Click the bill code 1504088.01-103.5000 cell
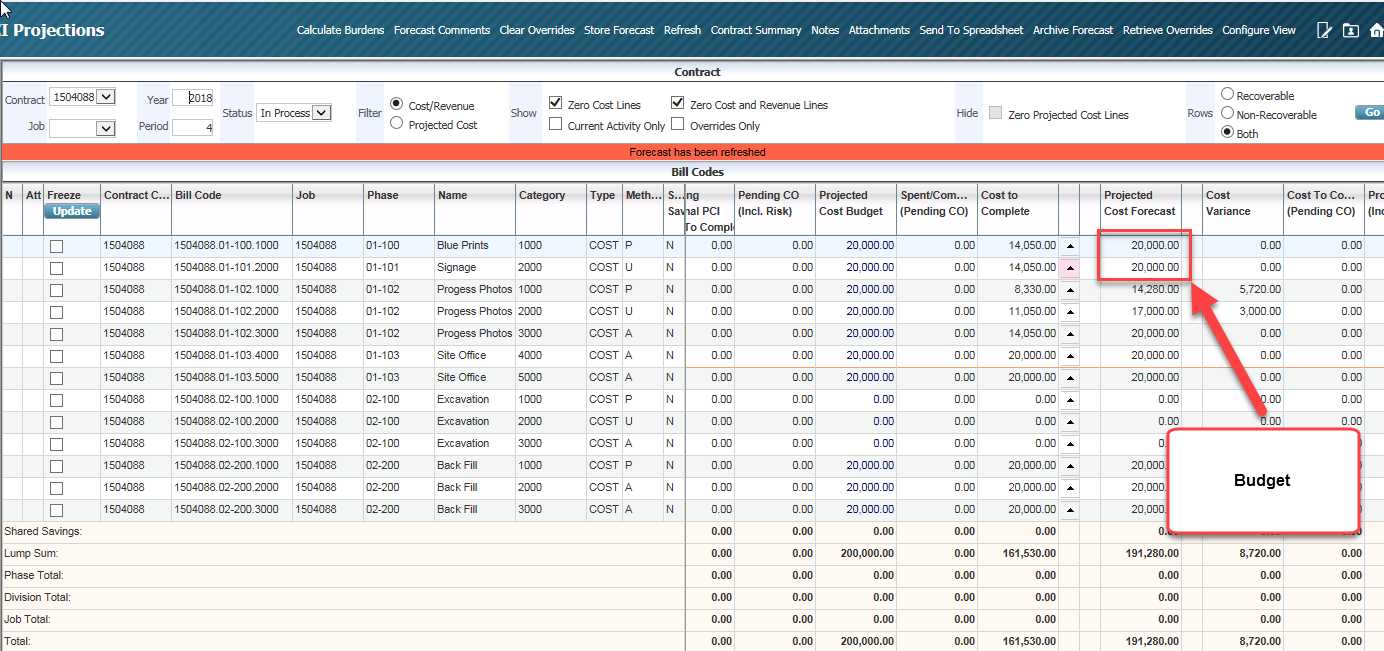Viewport: 1384px width, 651px height. pos(232,377)
